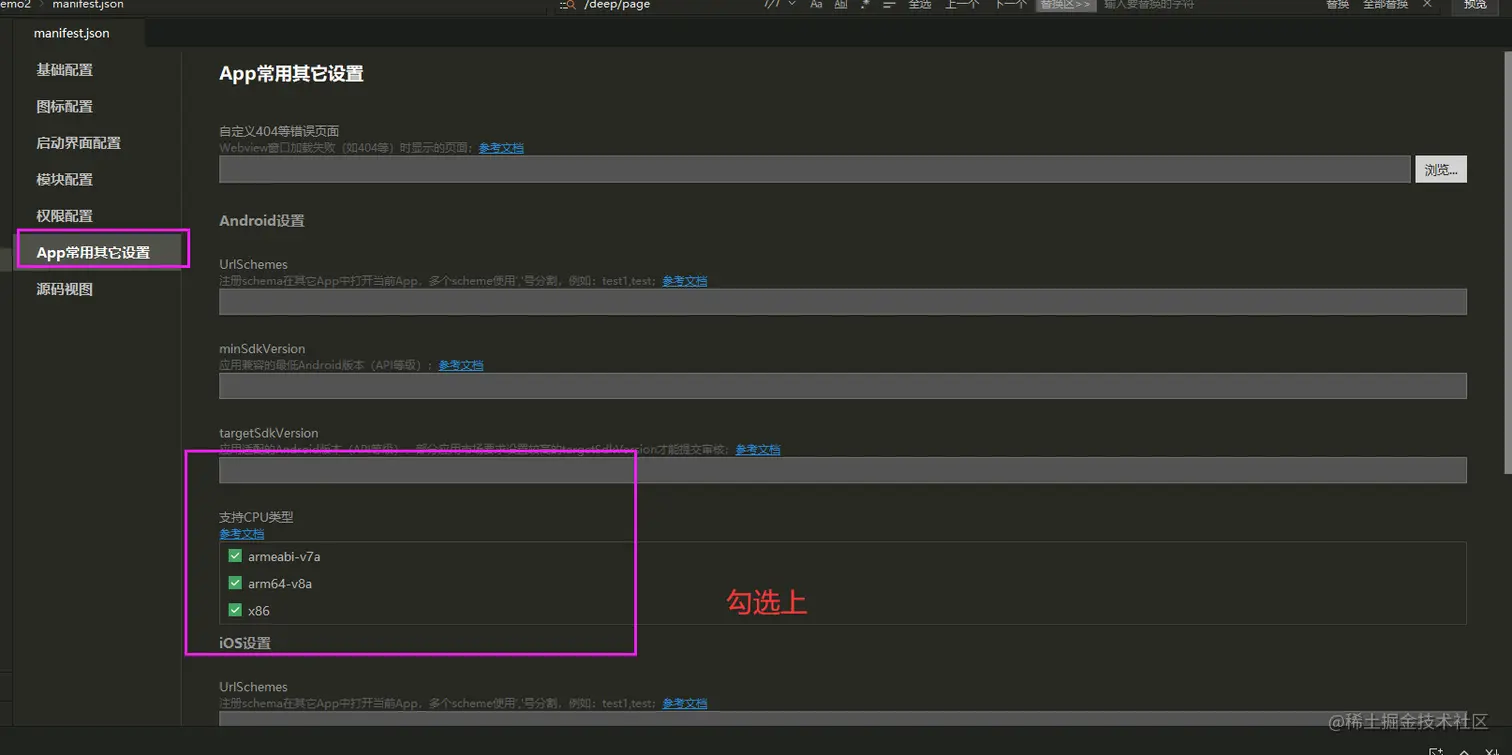Image resolution: width=1512 pixels, height=755 pixels.
Task: Click the App常用其它设置 page heading
Action: pos(291,74)
